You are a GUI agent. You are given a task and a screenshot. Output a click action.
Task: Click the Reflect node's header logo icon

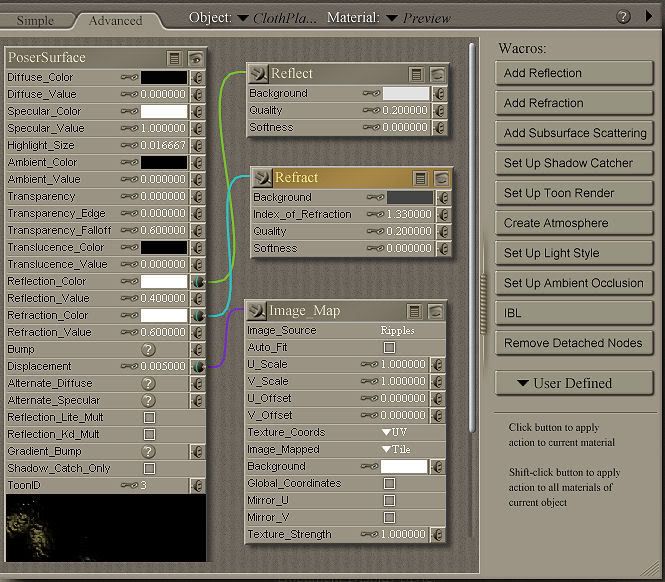pyautogui.click(x=258, y=74)
